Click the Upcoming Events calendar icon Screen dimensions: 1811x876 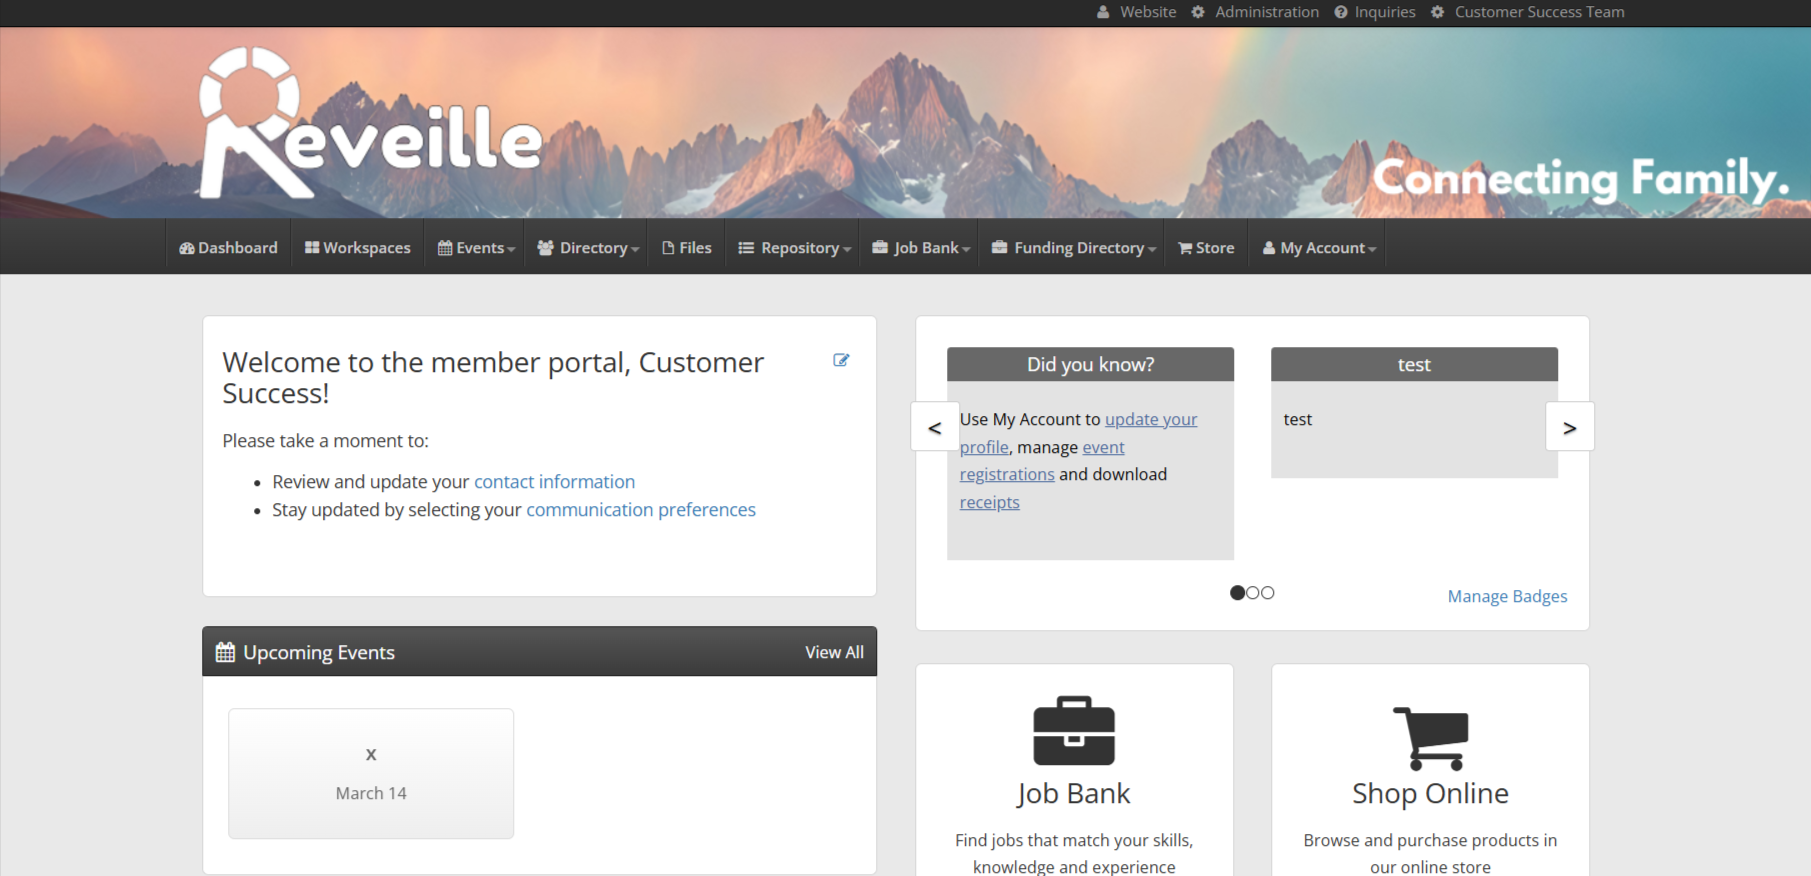pyautogui.click(x=225, y=652)
